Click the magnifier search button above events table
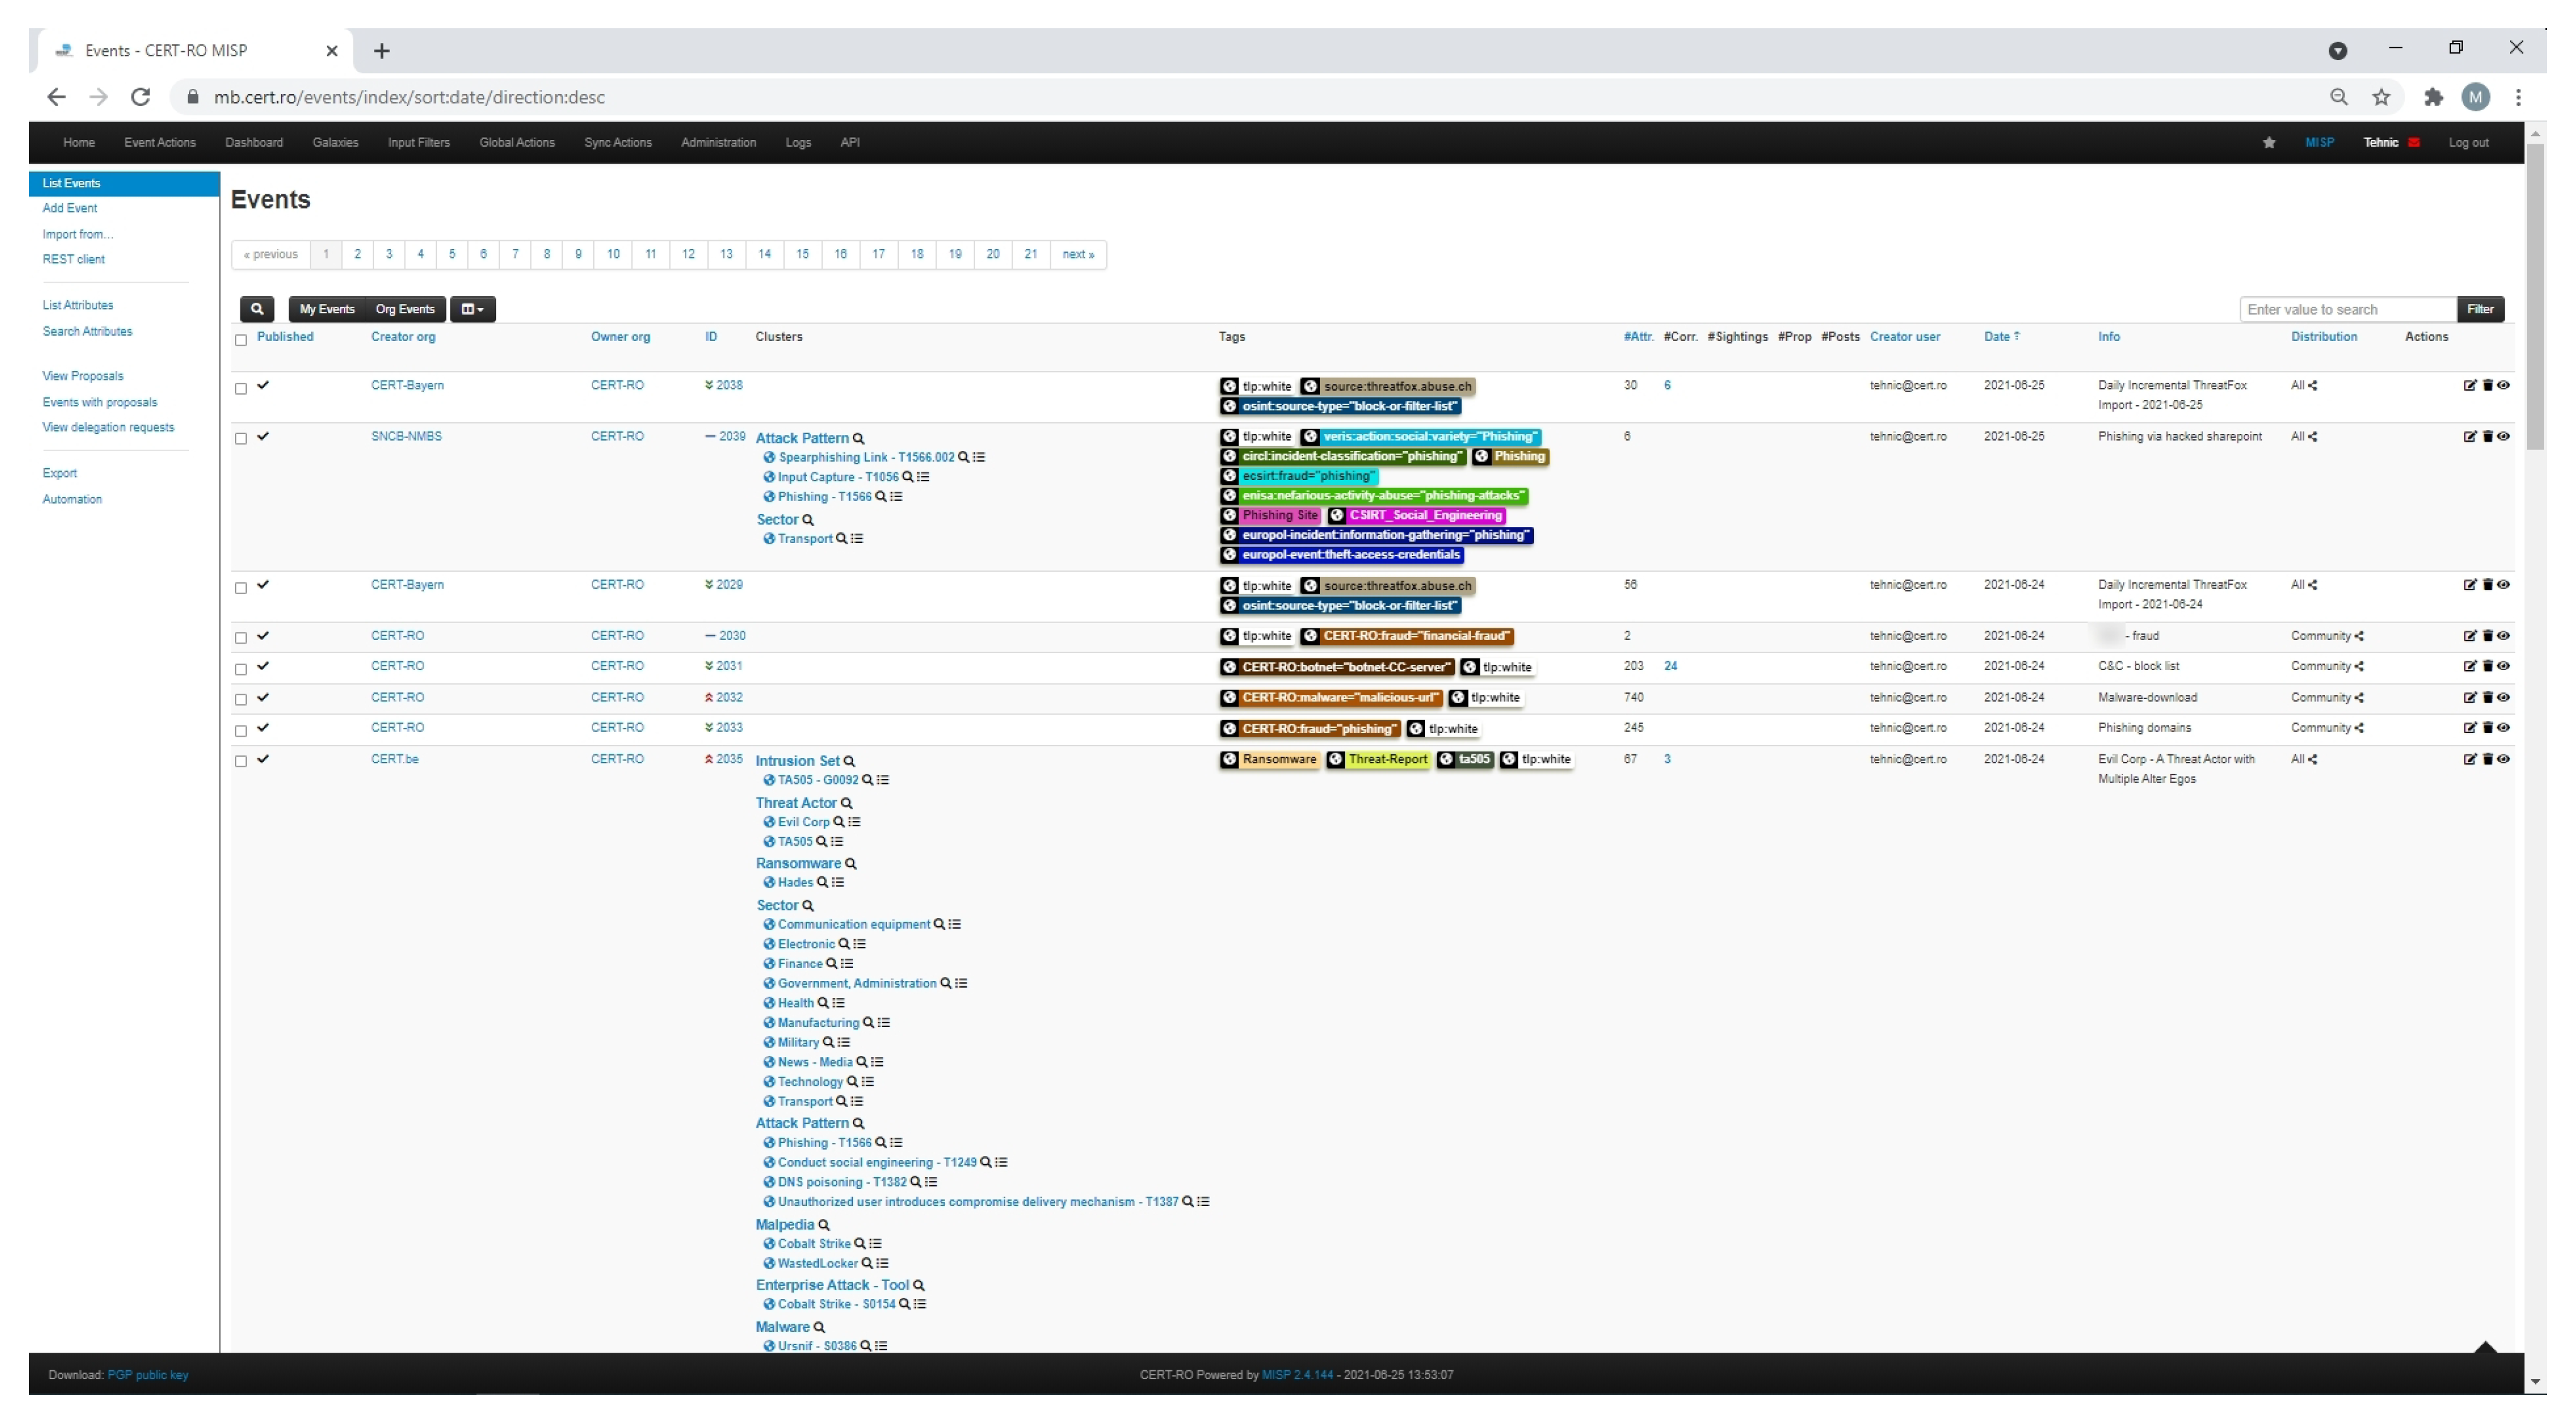The height and width of the screenshot is (1418, 2576). (x=257, y=309)
